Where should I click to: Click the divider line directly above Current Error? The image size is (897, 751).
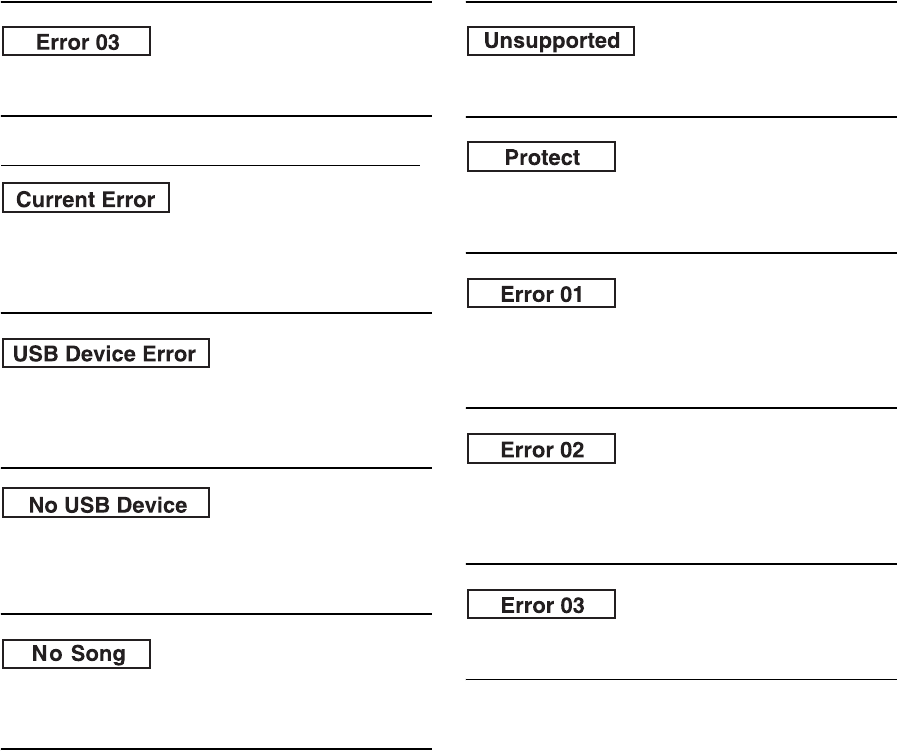[x=210, y=165]
